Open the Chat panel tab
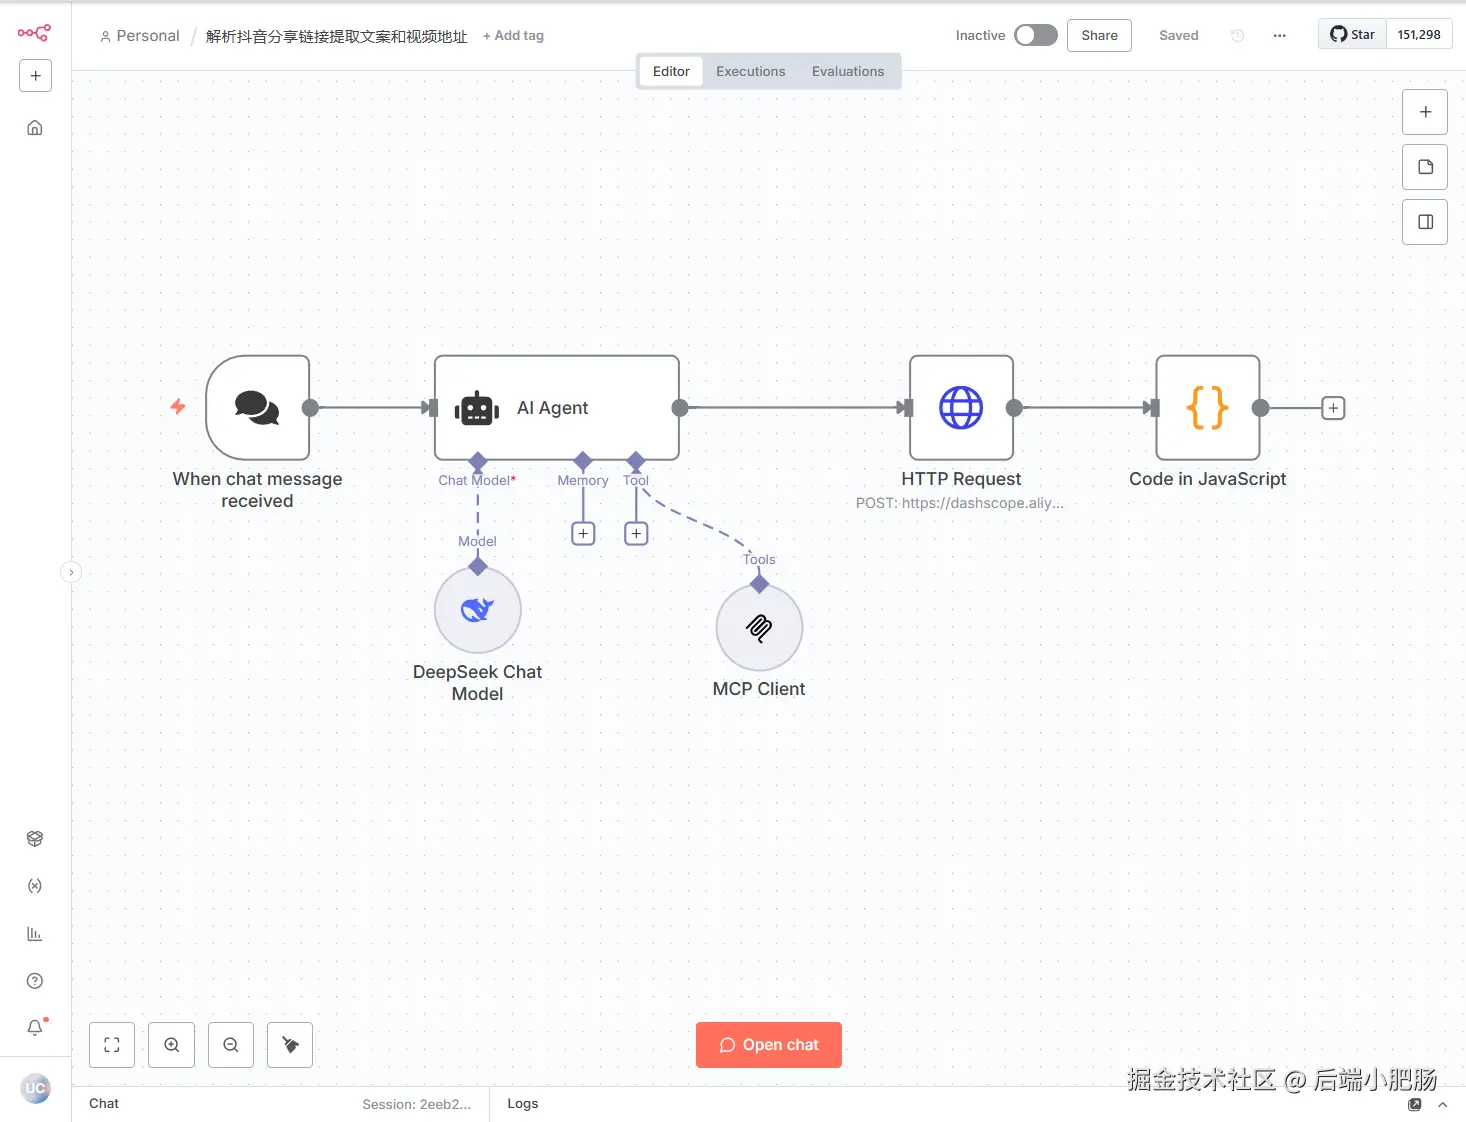Image resolution: width=1466 pixels, height=1122 pixels. click(x=104, y=1104)
